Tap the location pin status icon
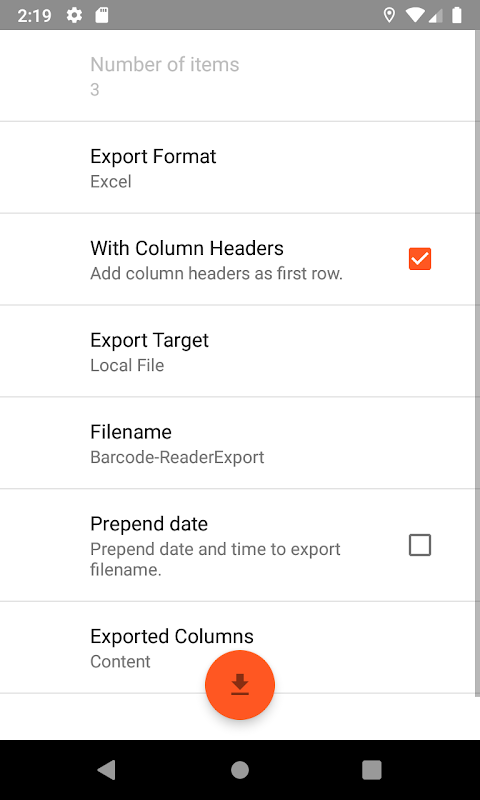This screenshot has width=480, height=800. 389,15
